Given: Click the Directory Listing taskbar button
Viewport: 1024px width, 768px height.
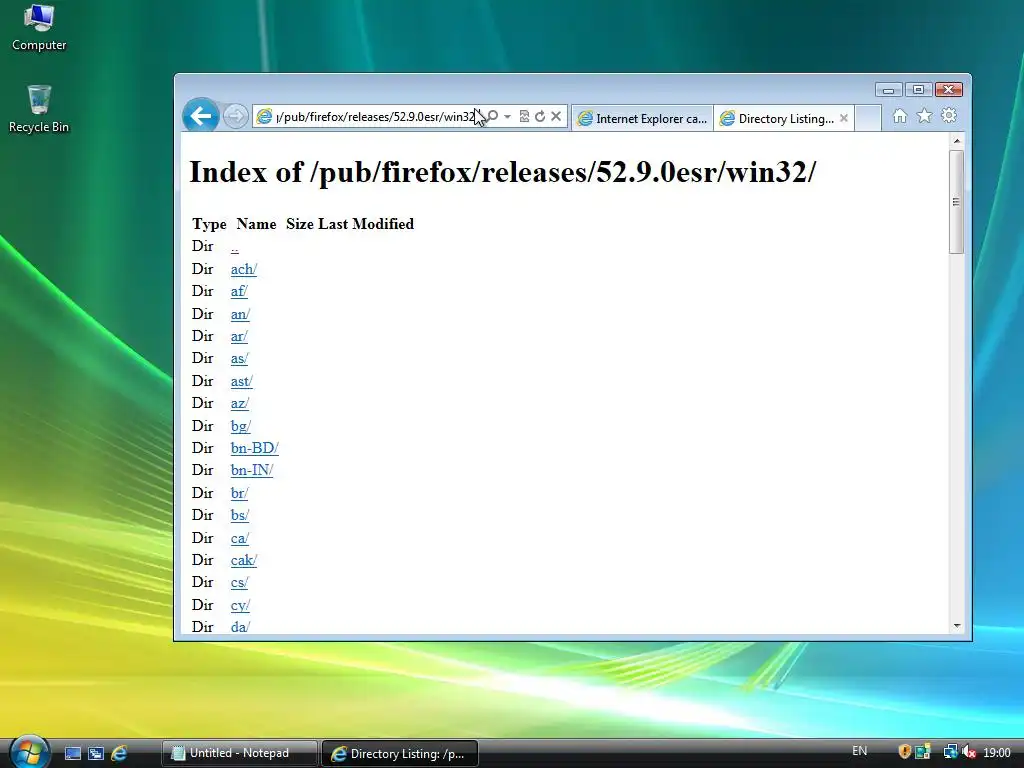Looking at the screenshot, I should [400, 753].
